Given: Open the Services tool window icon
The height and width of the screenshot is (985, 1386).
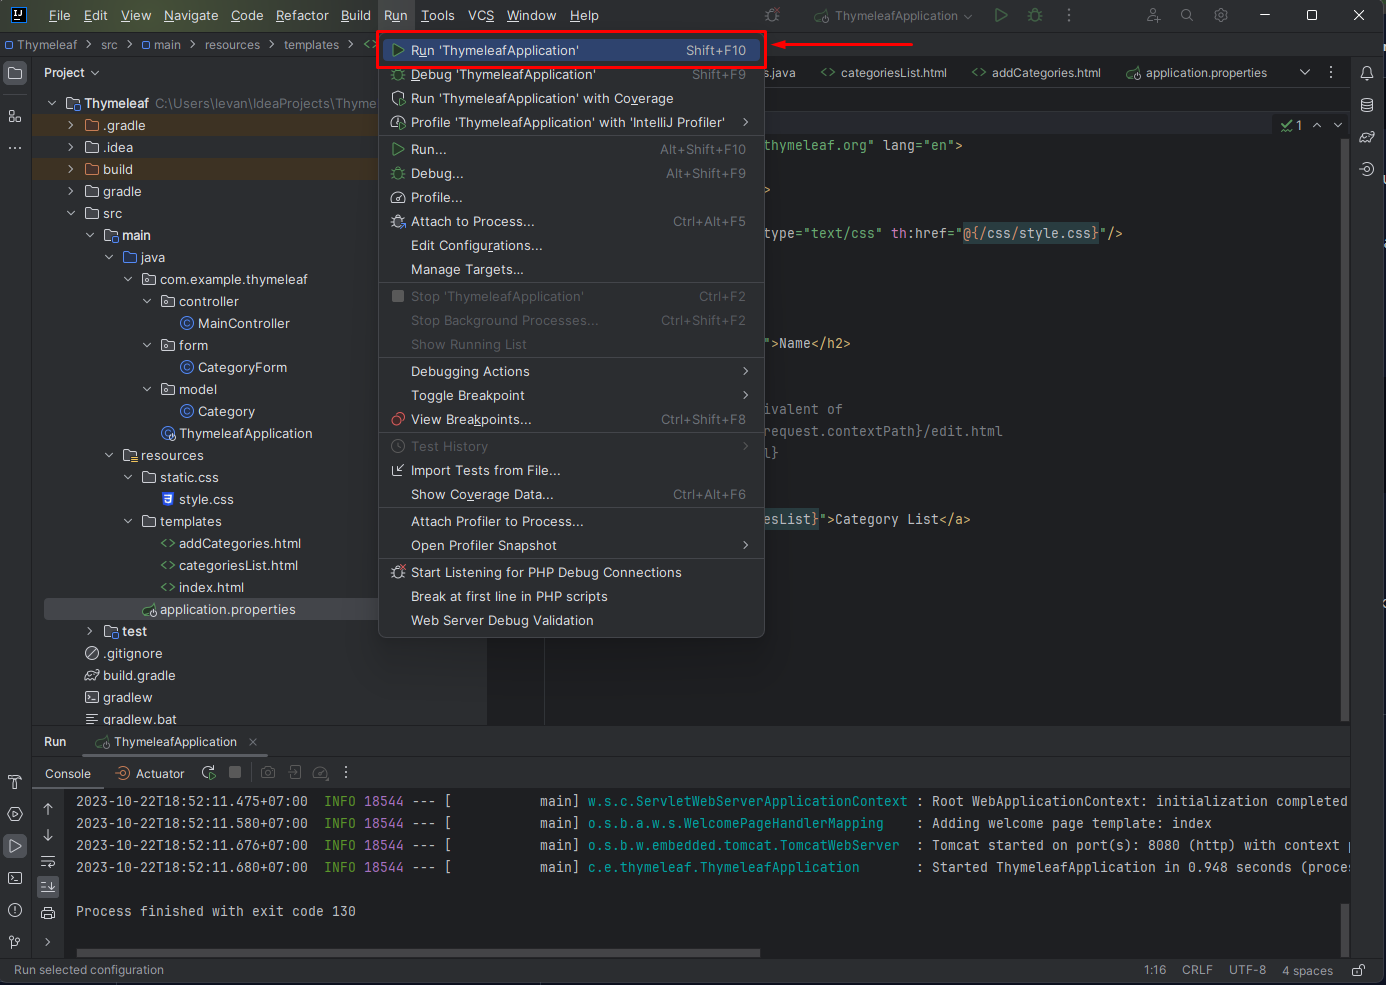Looking at the screenshot, I should tap(15, 814).
